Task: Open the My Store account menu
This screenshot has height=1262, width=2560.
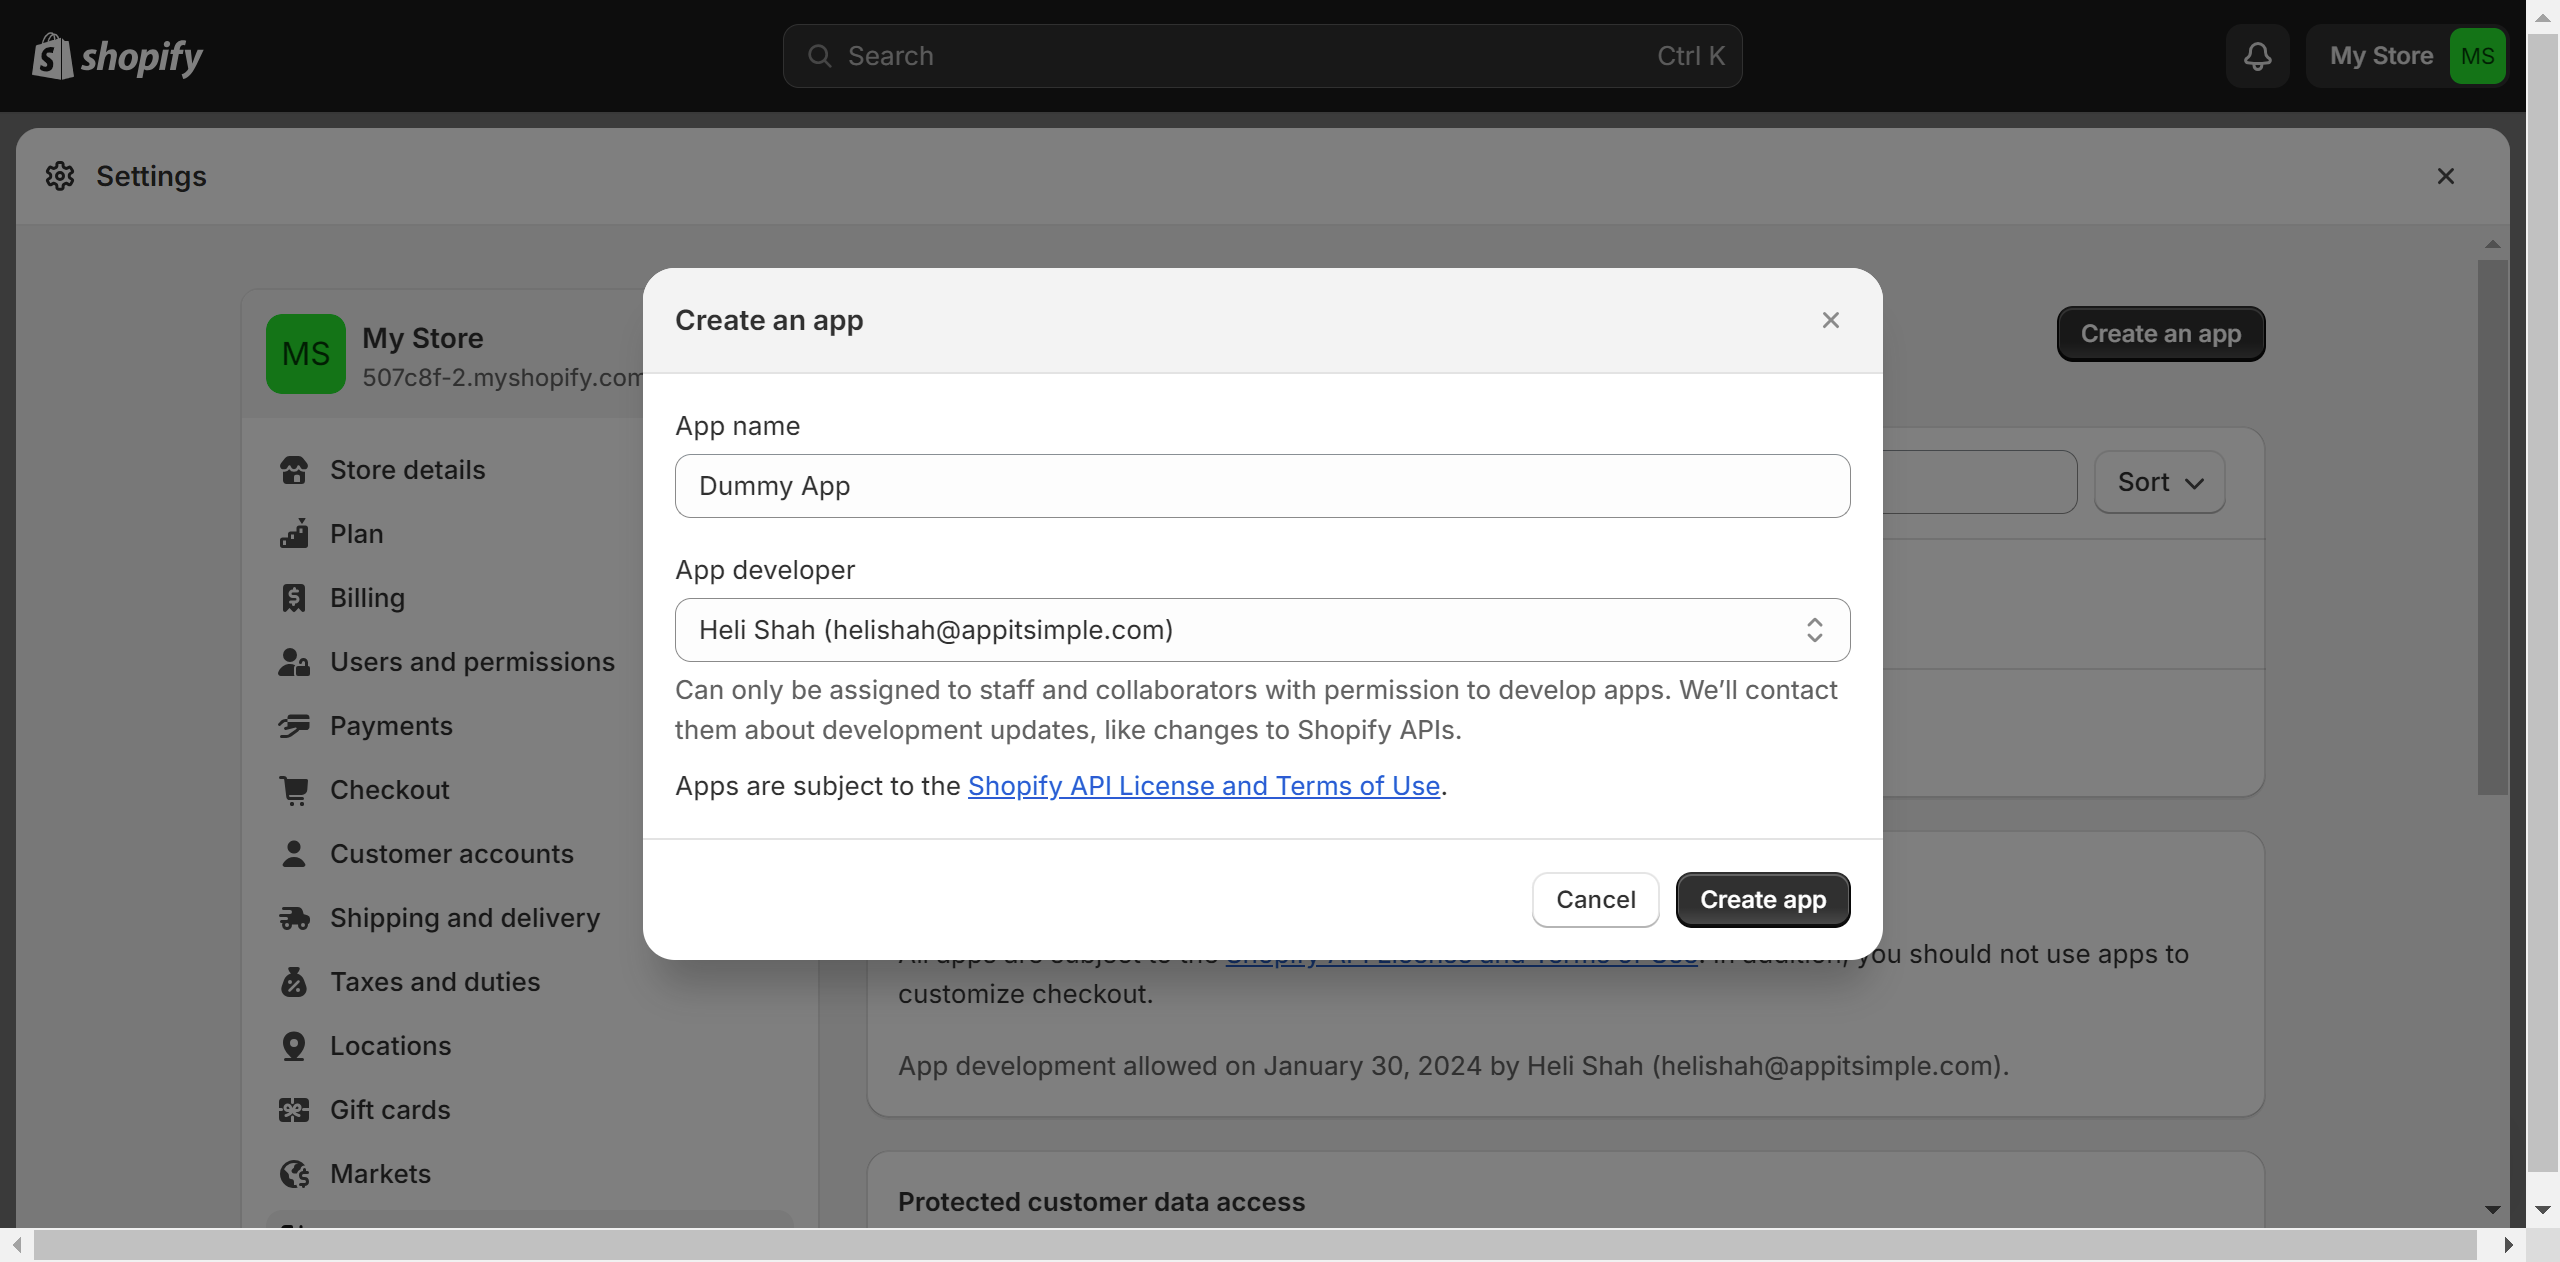Action: point(2406,56)
